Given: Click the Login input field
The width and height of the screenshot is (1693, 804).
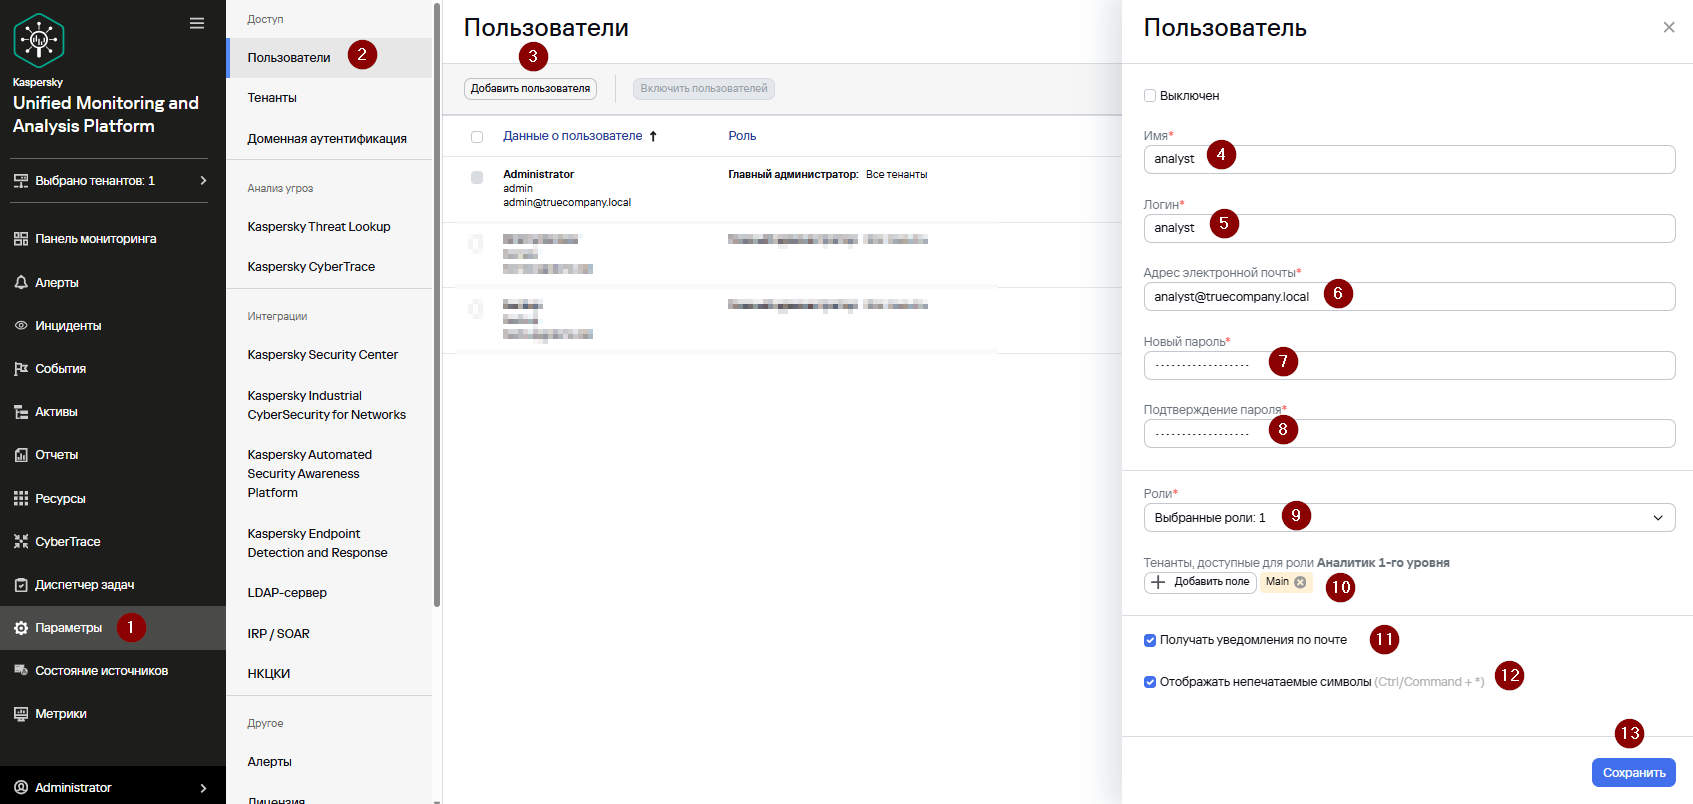Looking at the screenshot, I should point(1409,228).
